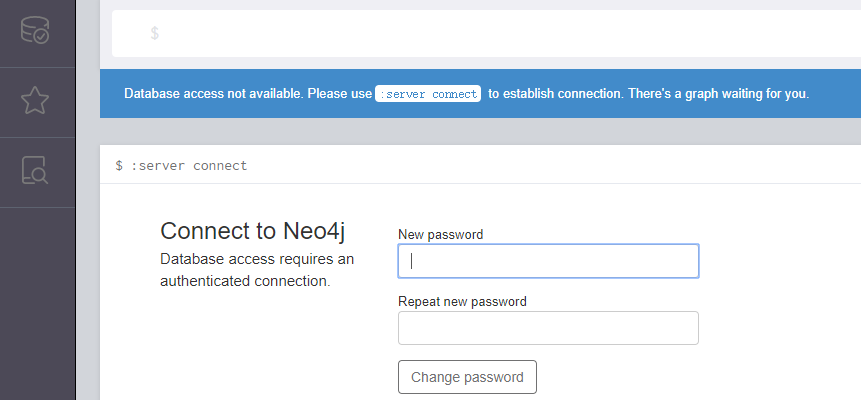Image resolution: width=861 pixels, height=400 pixels.
Task: Click ':server connect' code link in blue banner
Action: click(428, 94)
